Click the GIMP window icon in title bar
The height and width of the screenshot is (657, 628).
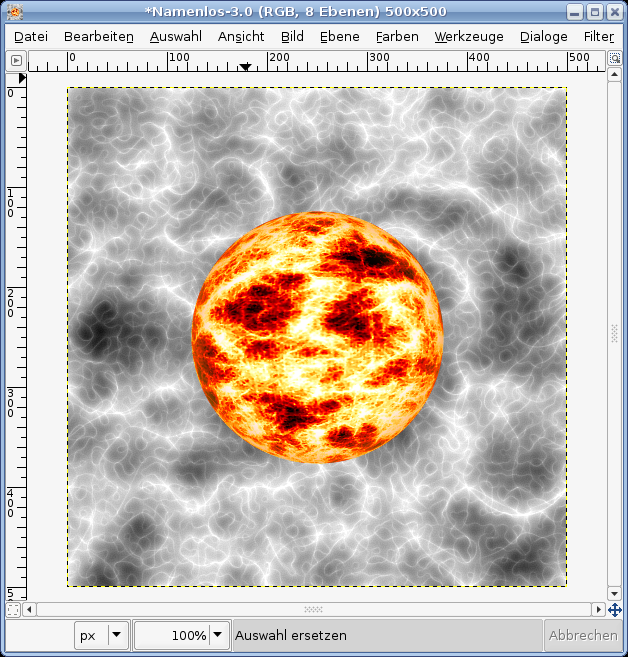tap(15, 12)
